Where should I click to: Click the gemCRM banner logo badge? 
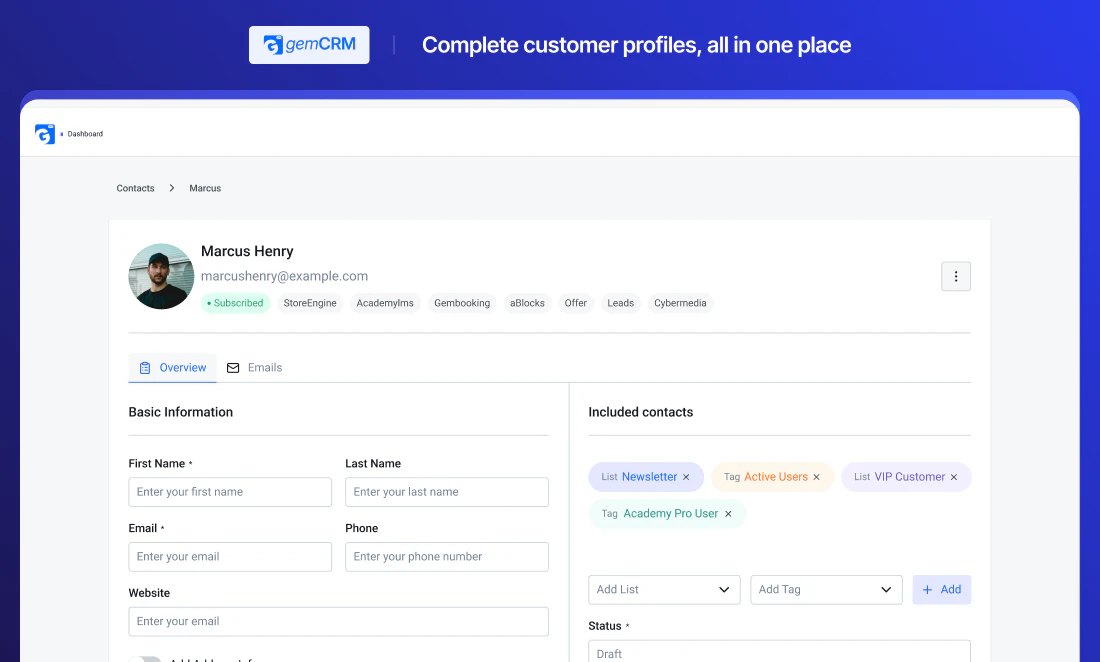pos(309,45)
